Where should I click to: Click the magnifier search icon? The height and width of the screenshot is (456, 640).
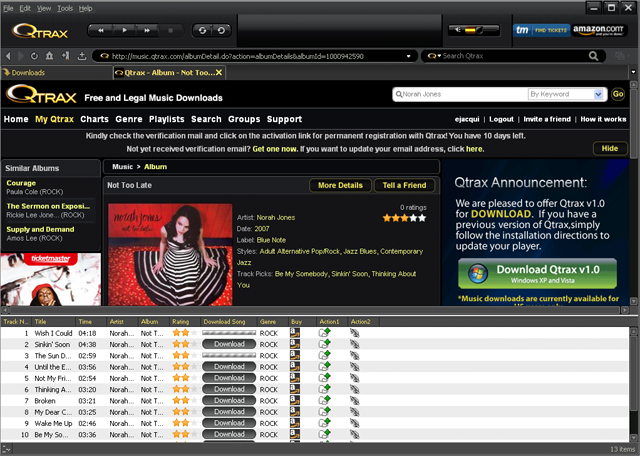(x=593, y=56)
